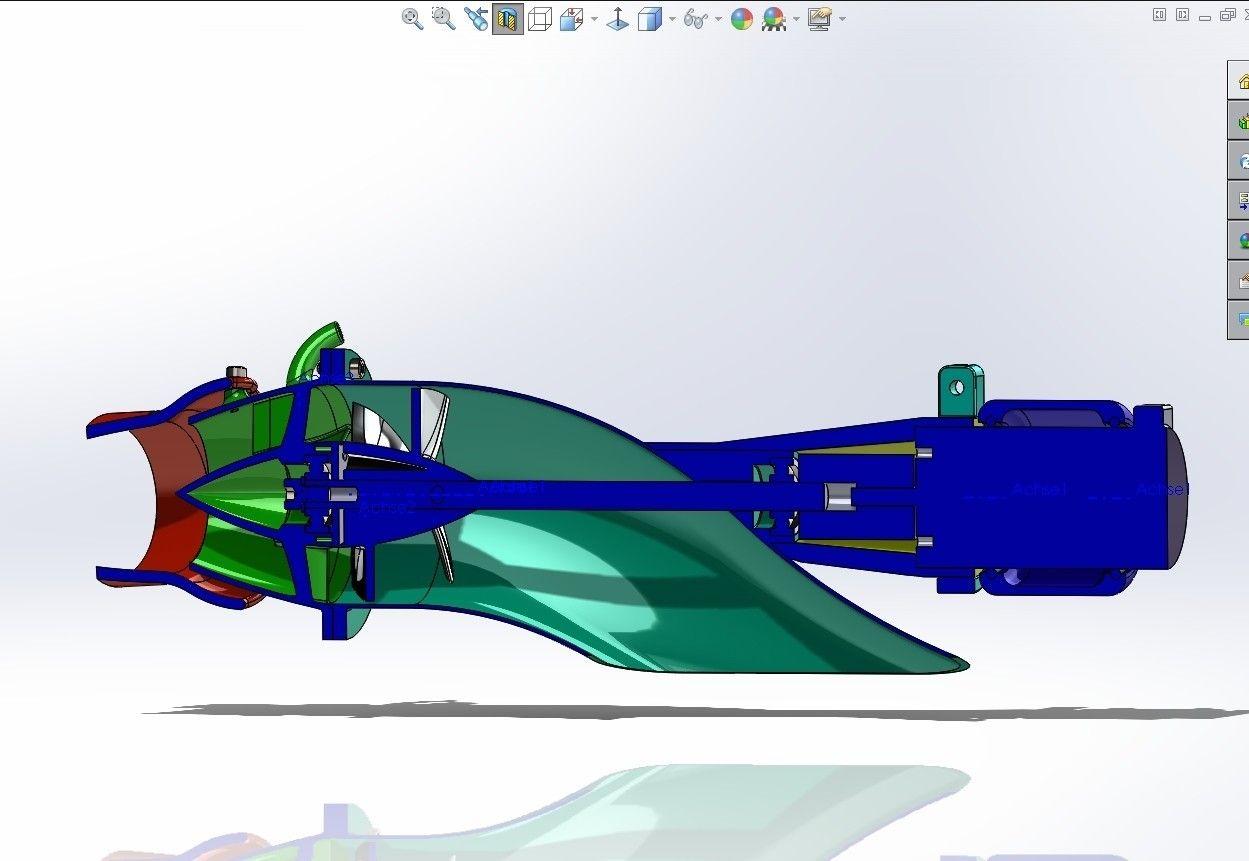Switch to the Design Library task pane tab

click(x=1241, y=121)
